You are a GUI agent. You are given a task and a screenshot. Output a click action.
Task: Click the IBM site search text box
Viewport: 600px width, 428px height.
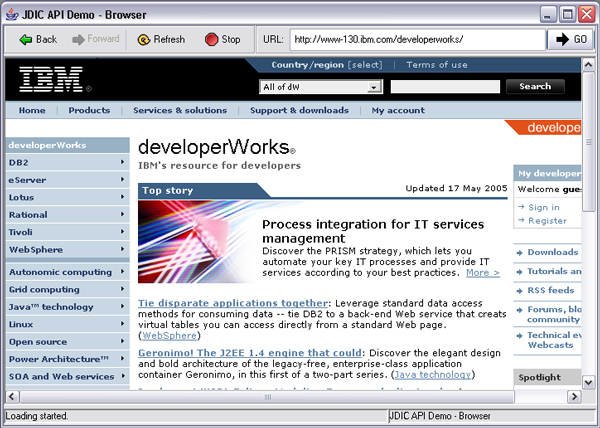tap(445, 86)
